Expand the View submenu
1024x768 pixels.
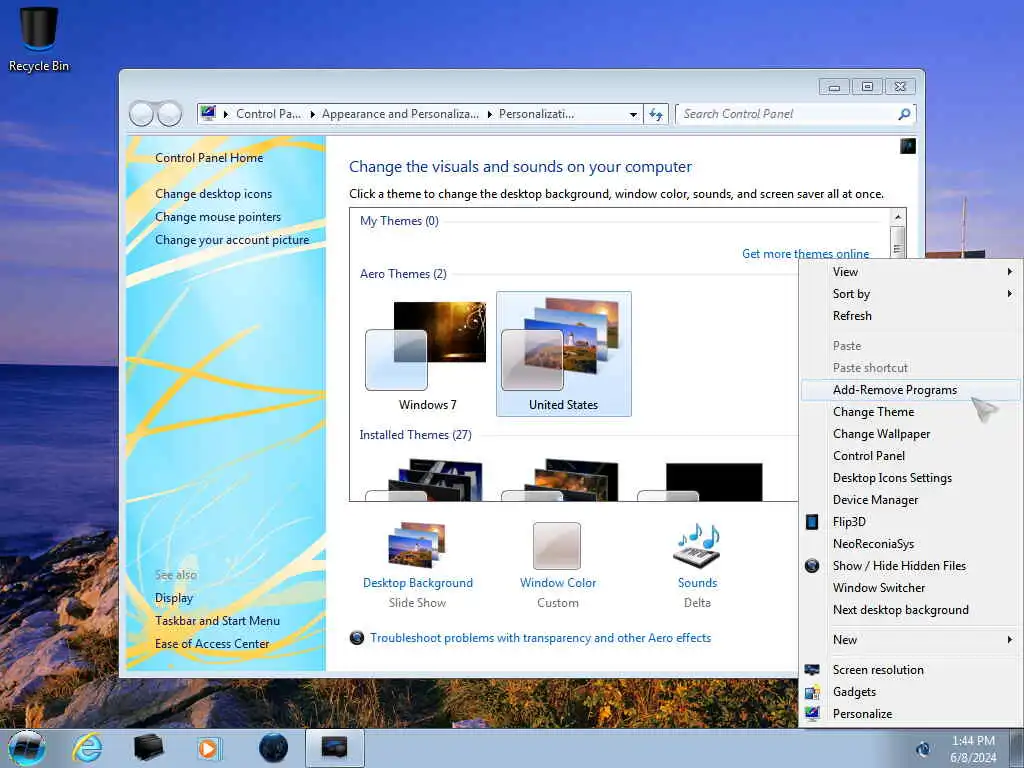910,272
